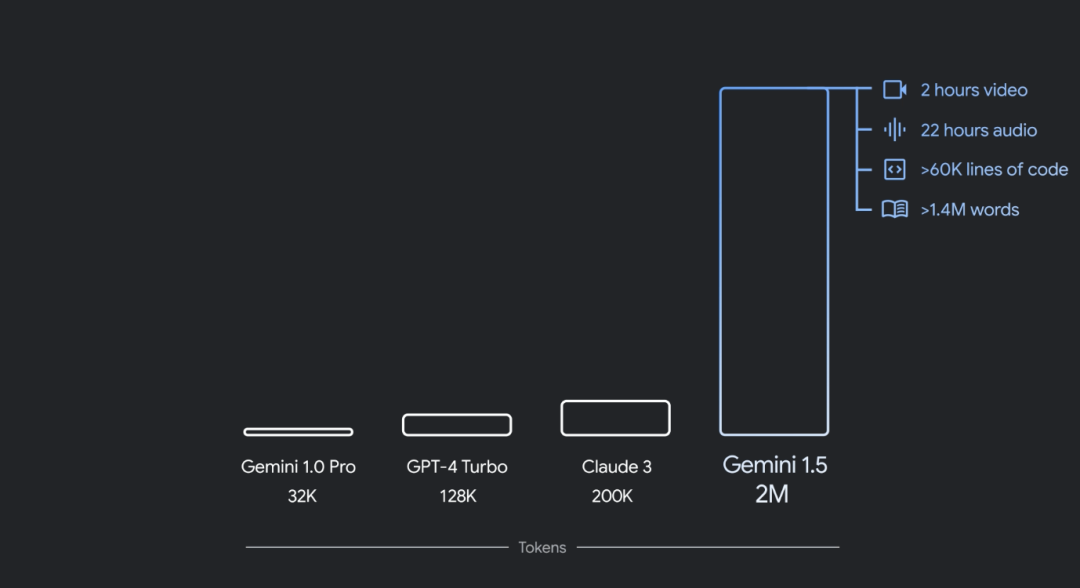Click the ">1.4M words" text

pyautogui.click(x=969, y=209)
